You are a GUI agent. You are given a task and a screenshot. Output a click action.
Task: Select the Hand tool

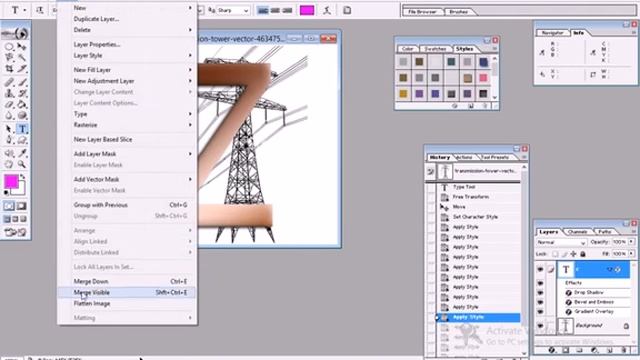point(9,164)
